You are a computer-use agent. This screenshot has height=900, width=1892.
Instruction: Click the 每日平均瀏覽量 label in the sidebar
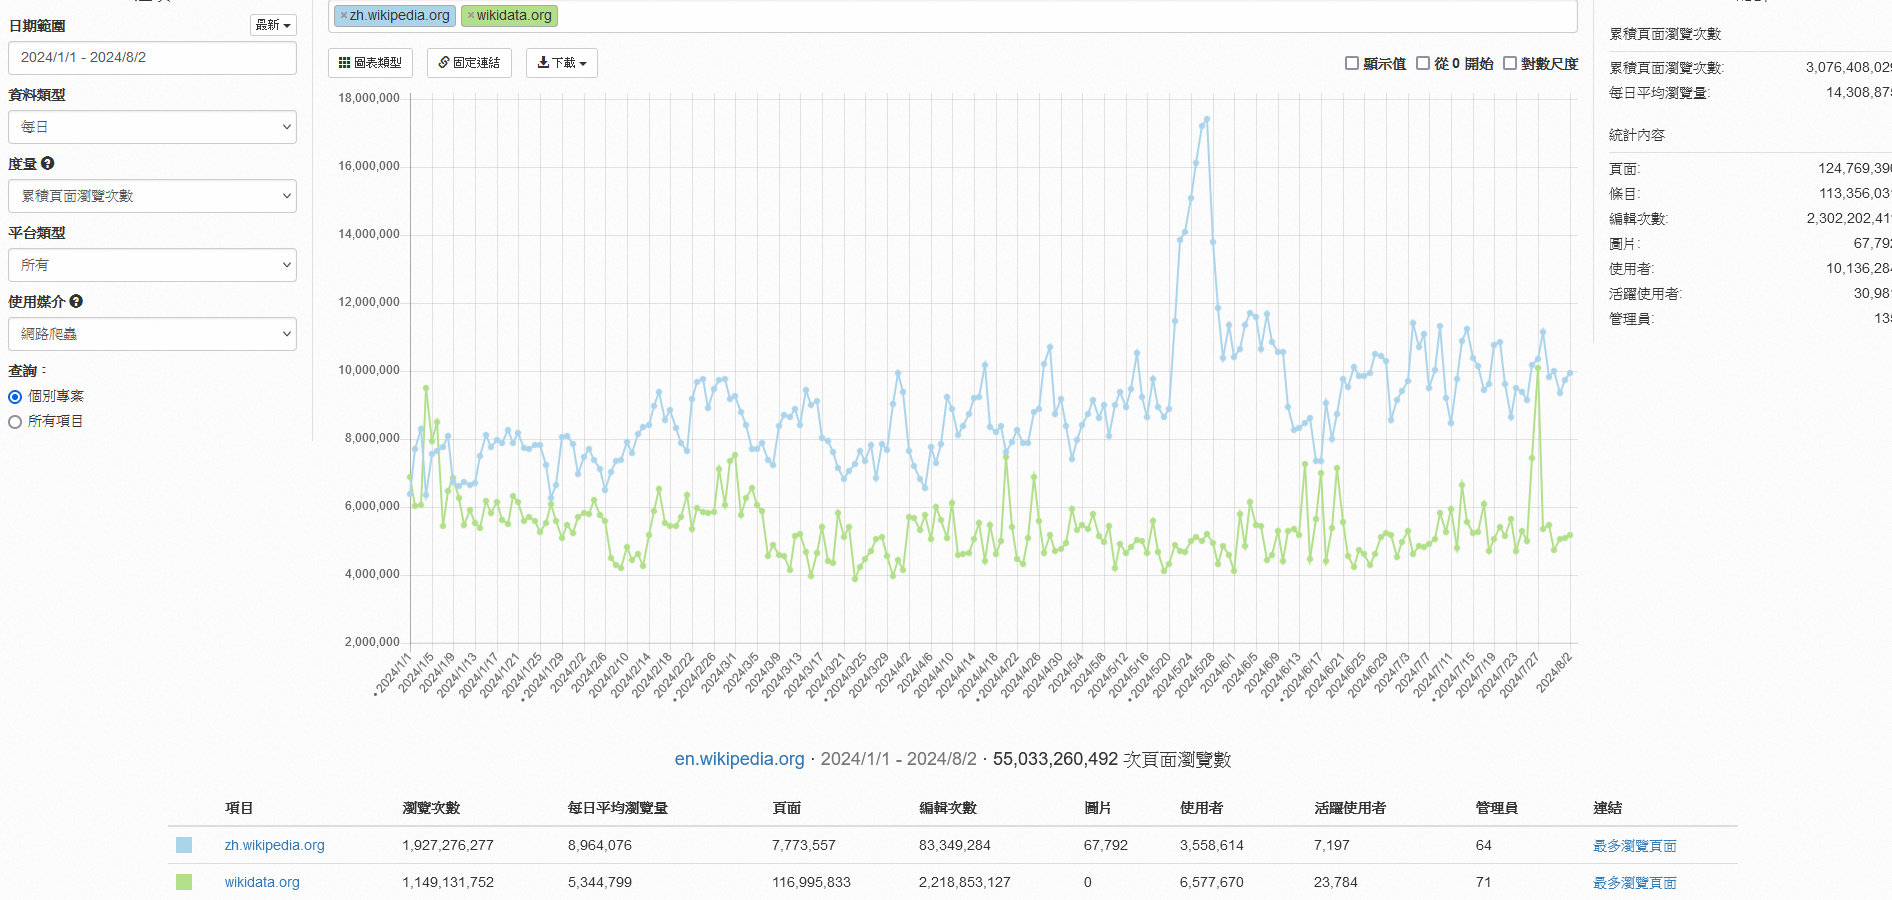(1659, 93)
